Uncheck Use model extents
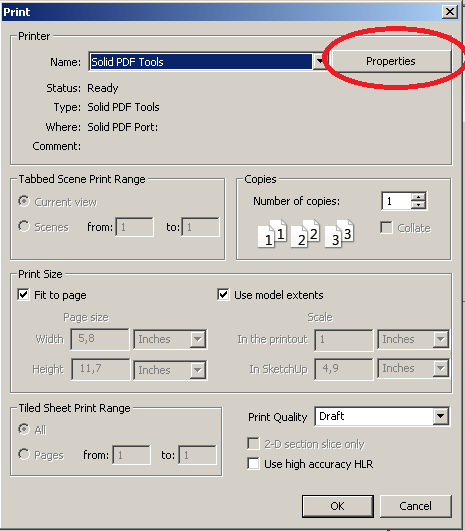 tap(223, 294)
